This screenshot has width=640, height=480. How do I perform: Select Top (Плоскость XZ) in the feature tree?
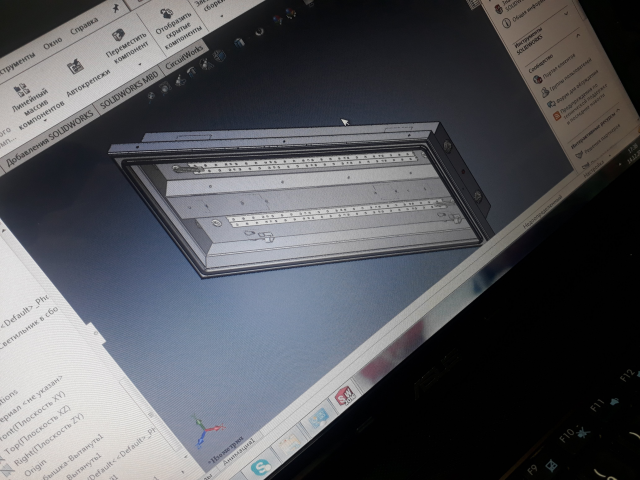tap(38, 431)
